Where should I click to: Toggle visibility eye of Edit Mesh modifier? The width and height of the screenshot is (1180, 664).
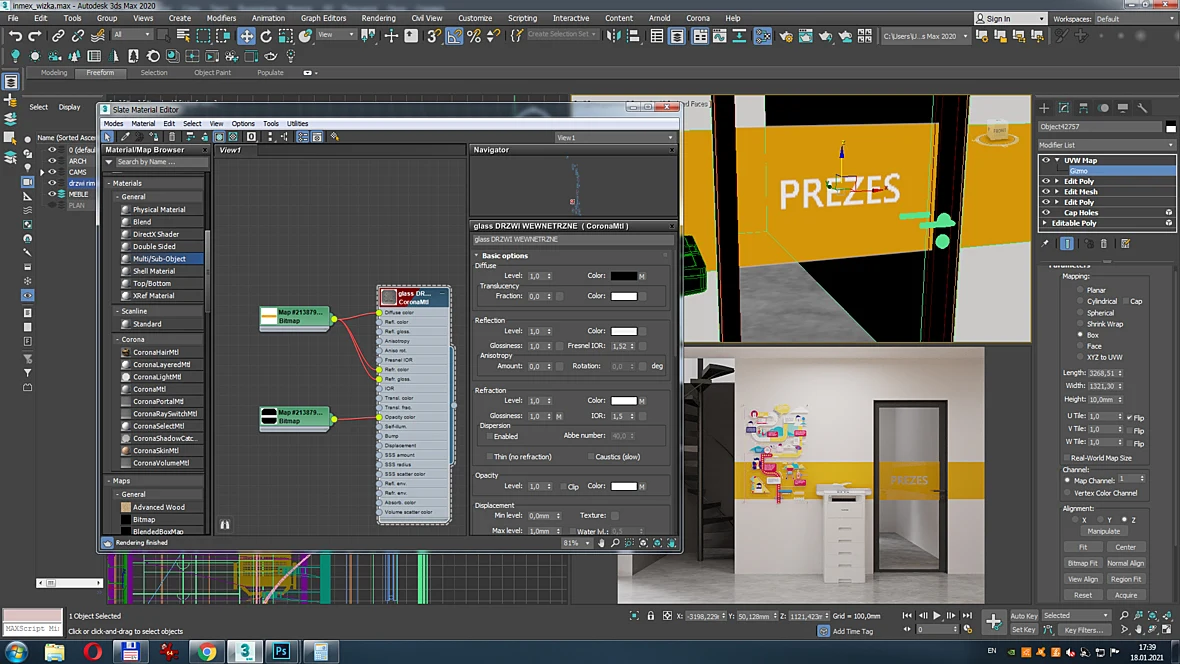coord(1045,192)
